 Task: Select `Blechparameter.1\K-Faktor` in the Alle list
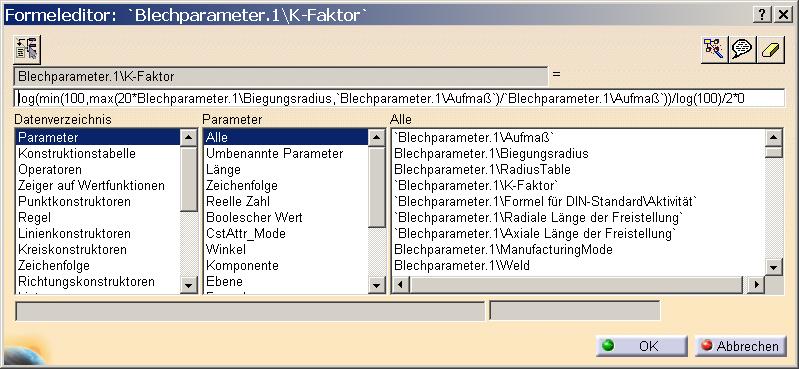click(x=578, y=186)
